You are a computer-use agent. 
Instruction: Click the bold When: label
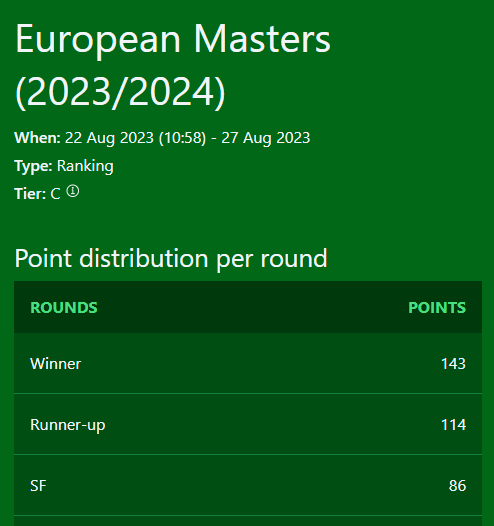pos(37,138)
